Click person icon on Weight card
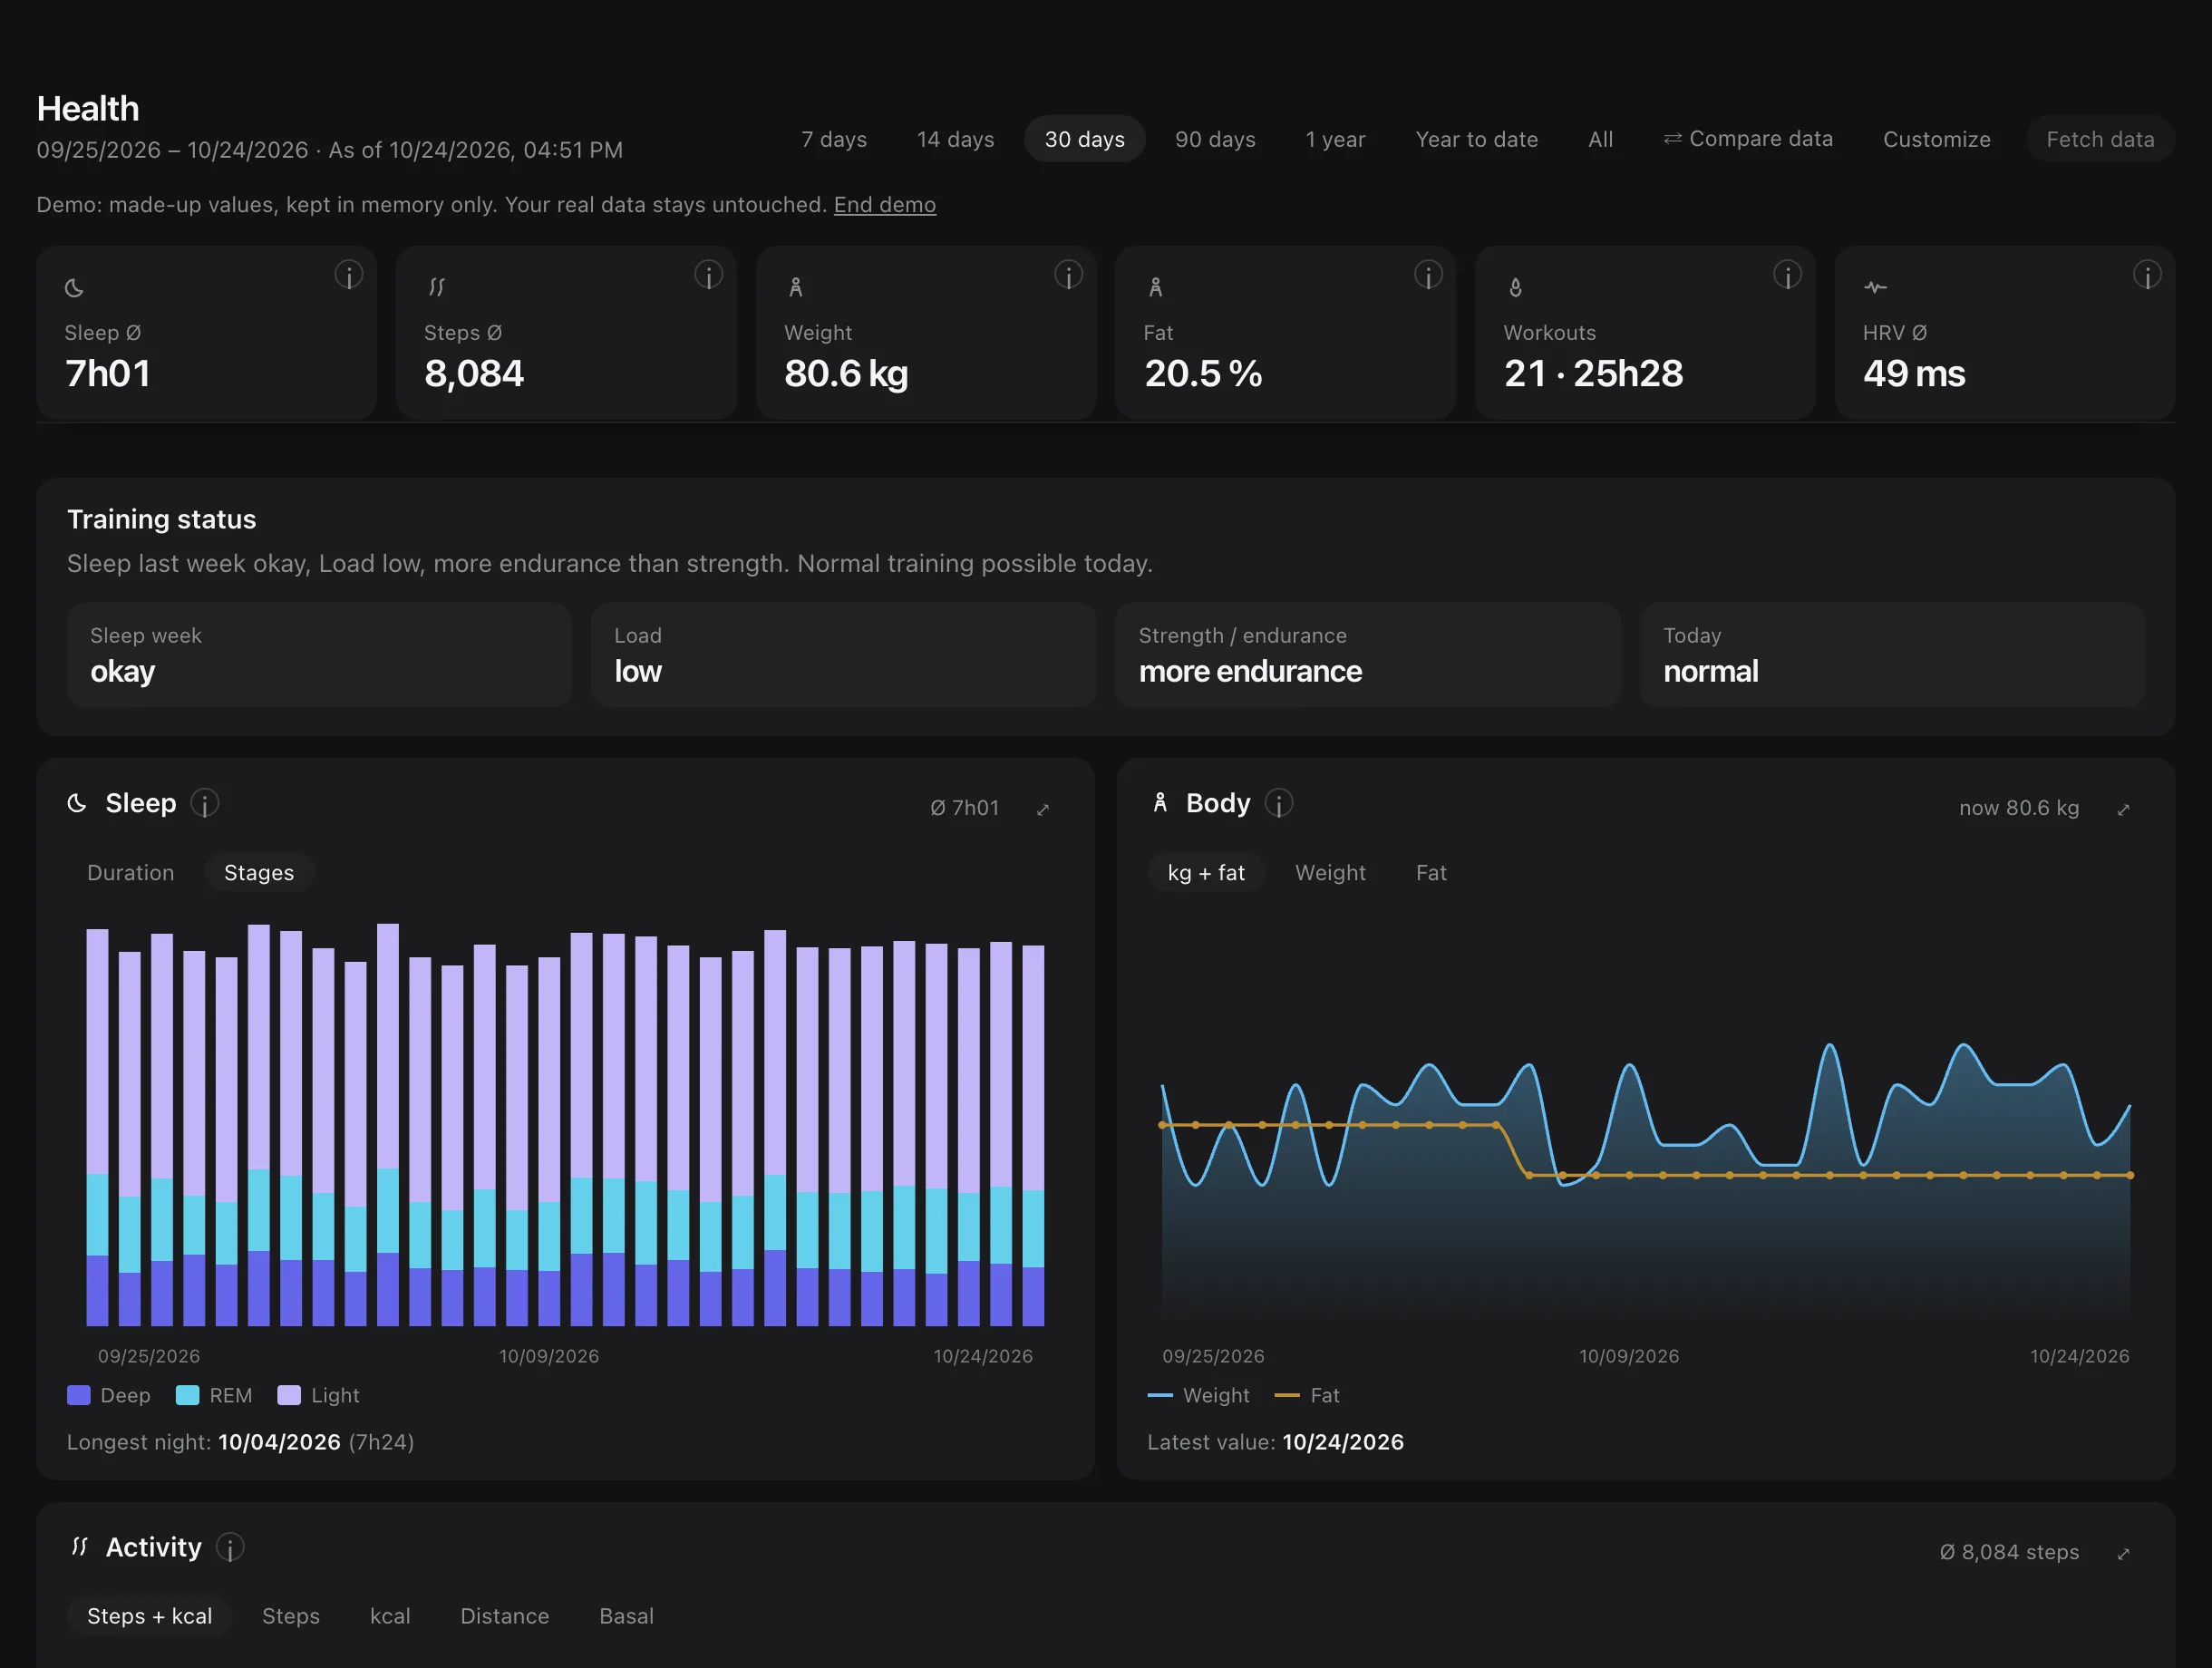The height and width of the screenshot is (1668, 2212). click(796, 288)
